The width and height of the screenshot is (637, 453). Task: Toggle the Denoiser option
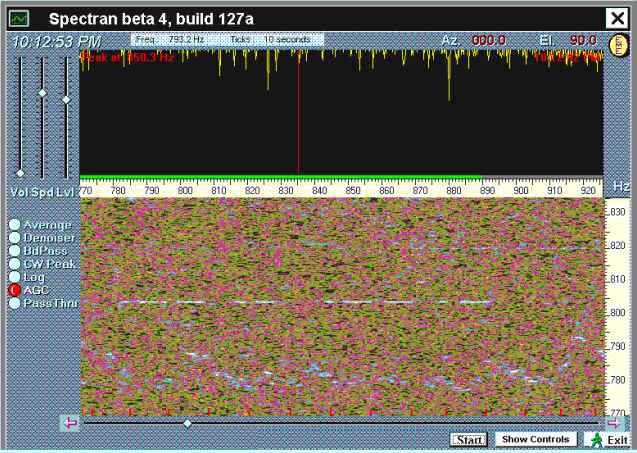[15, 237]
